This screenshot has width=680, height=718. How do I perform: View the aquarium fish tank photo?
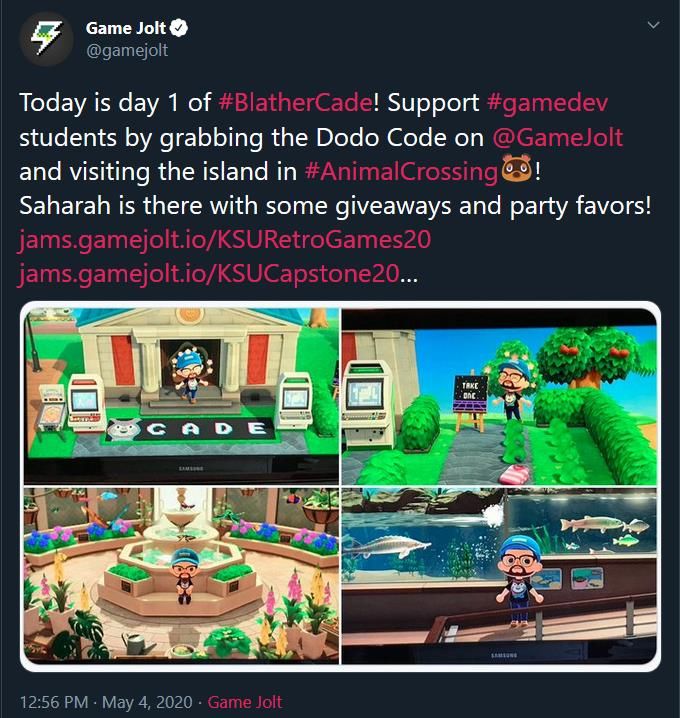click(x=499, y=576)
